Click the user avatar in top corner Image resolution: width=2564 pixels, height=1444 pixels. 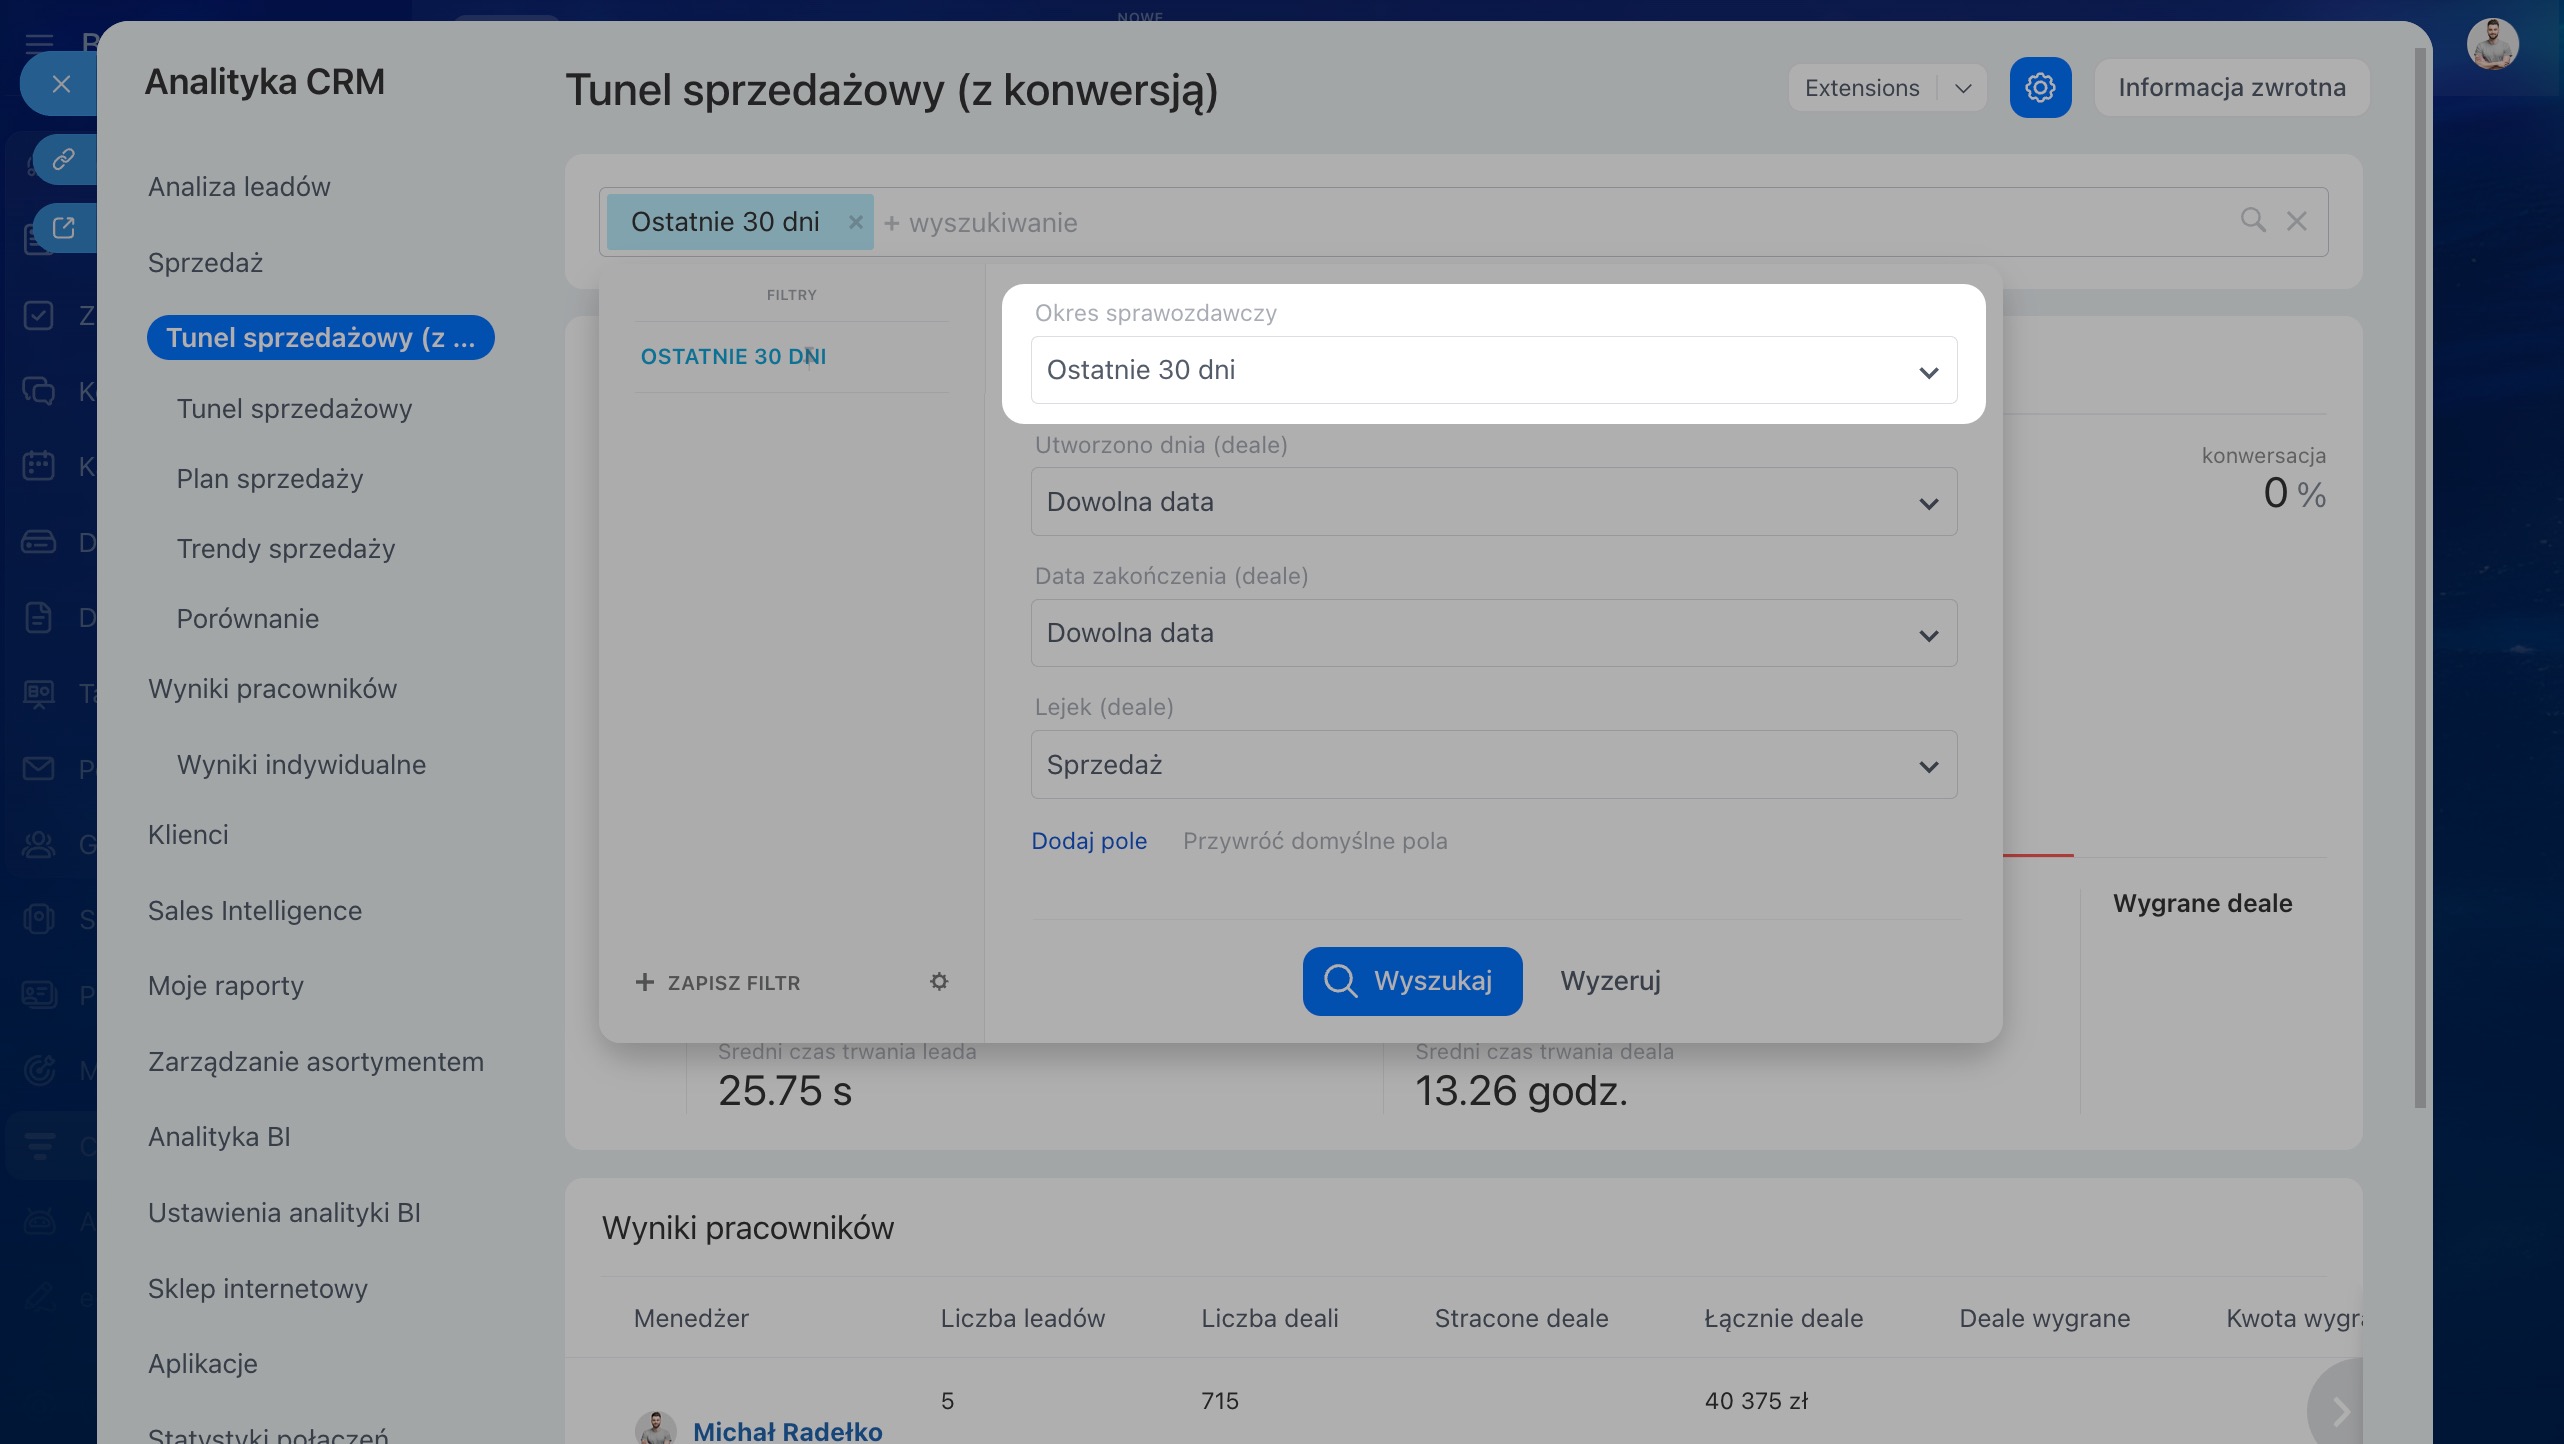[2491, 45]
